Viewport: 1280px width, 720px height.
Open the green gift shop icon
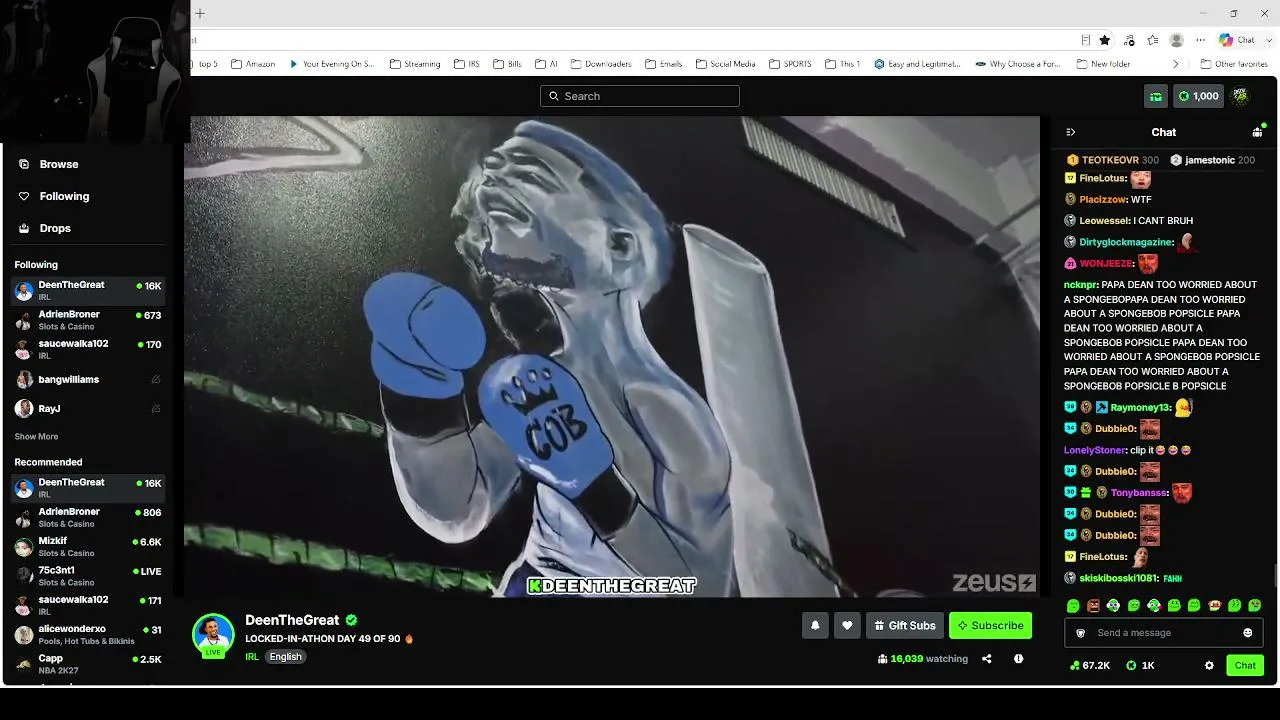point(1156,96)
